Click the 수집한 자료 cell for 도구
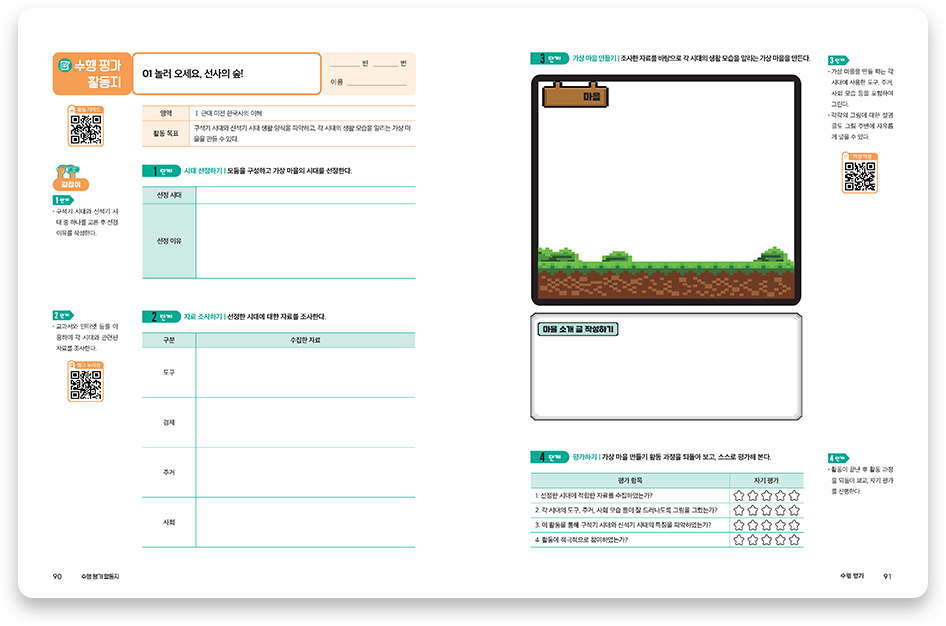Image resolution: width=946 pixels, height=626 pixels. coord(305,373)
